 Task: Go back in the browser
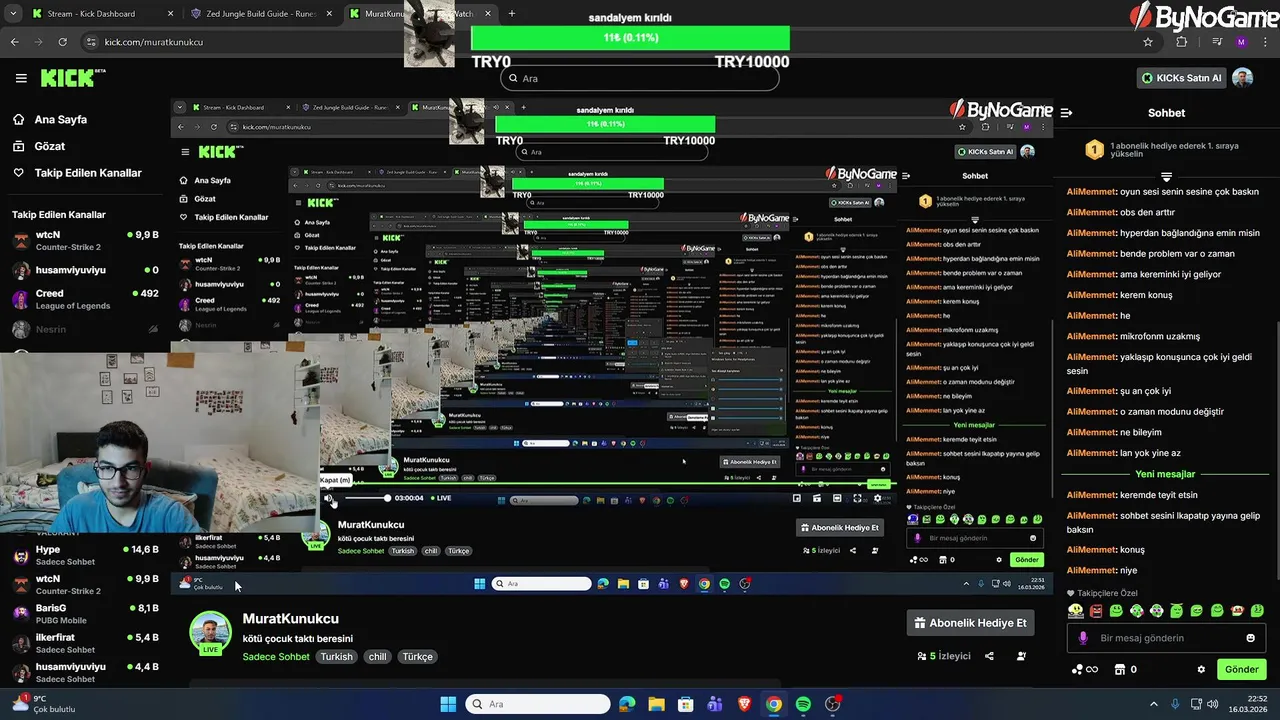pos(14,42)
